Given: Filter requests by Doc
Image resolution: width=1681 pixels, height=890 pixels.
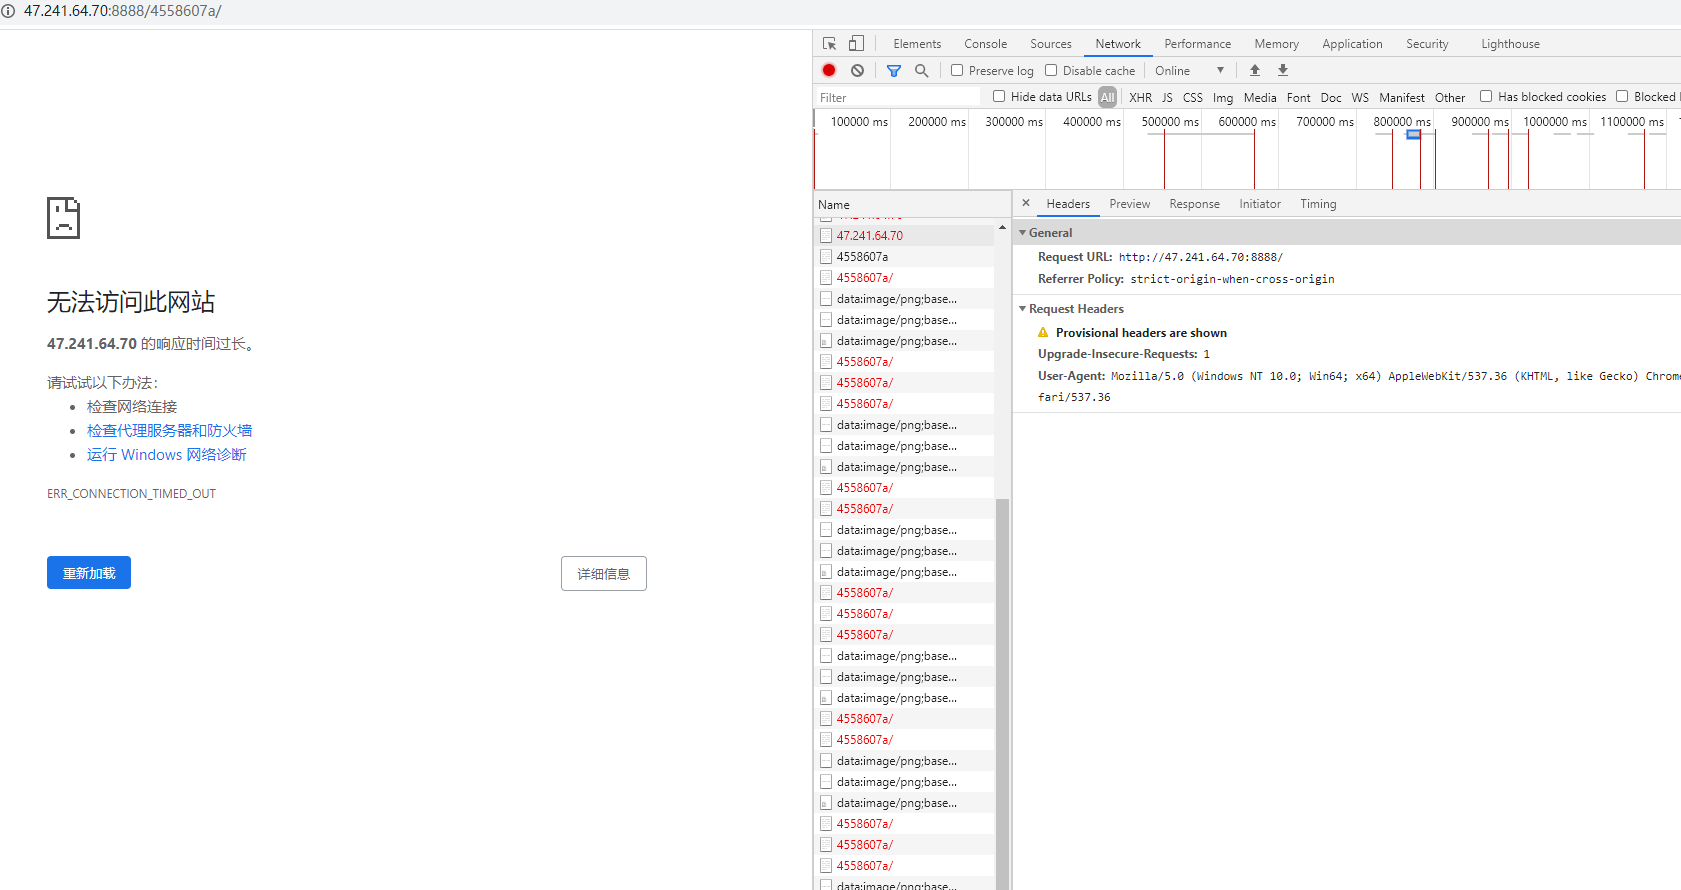Looking at the screenshot, I should (x=1331, y=97).
